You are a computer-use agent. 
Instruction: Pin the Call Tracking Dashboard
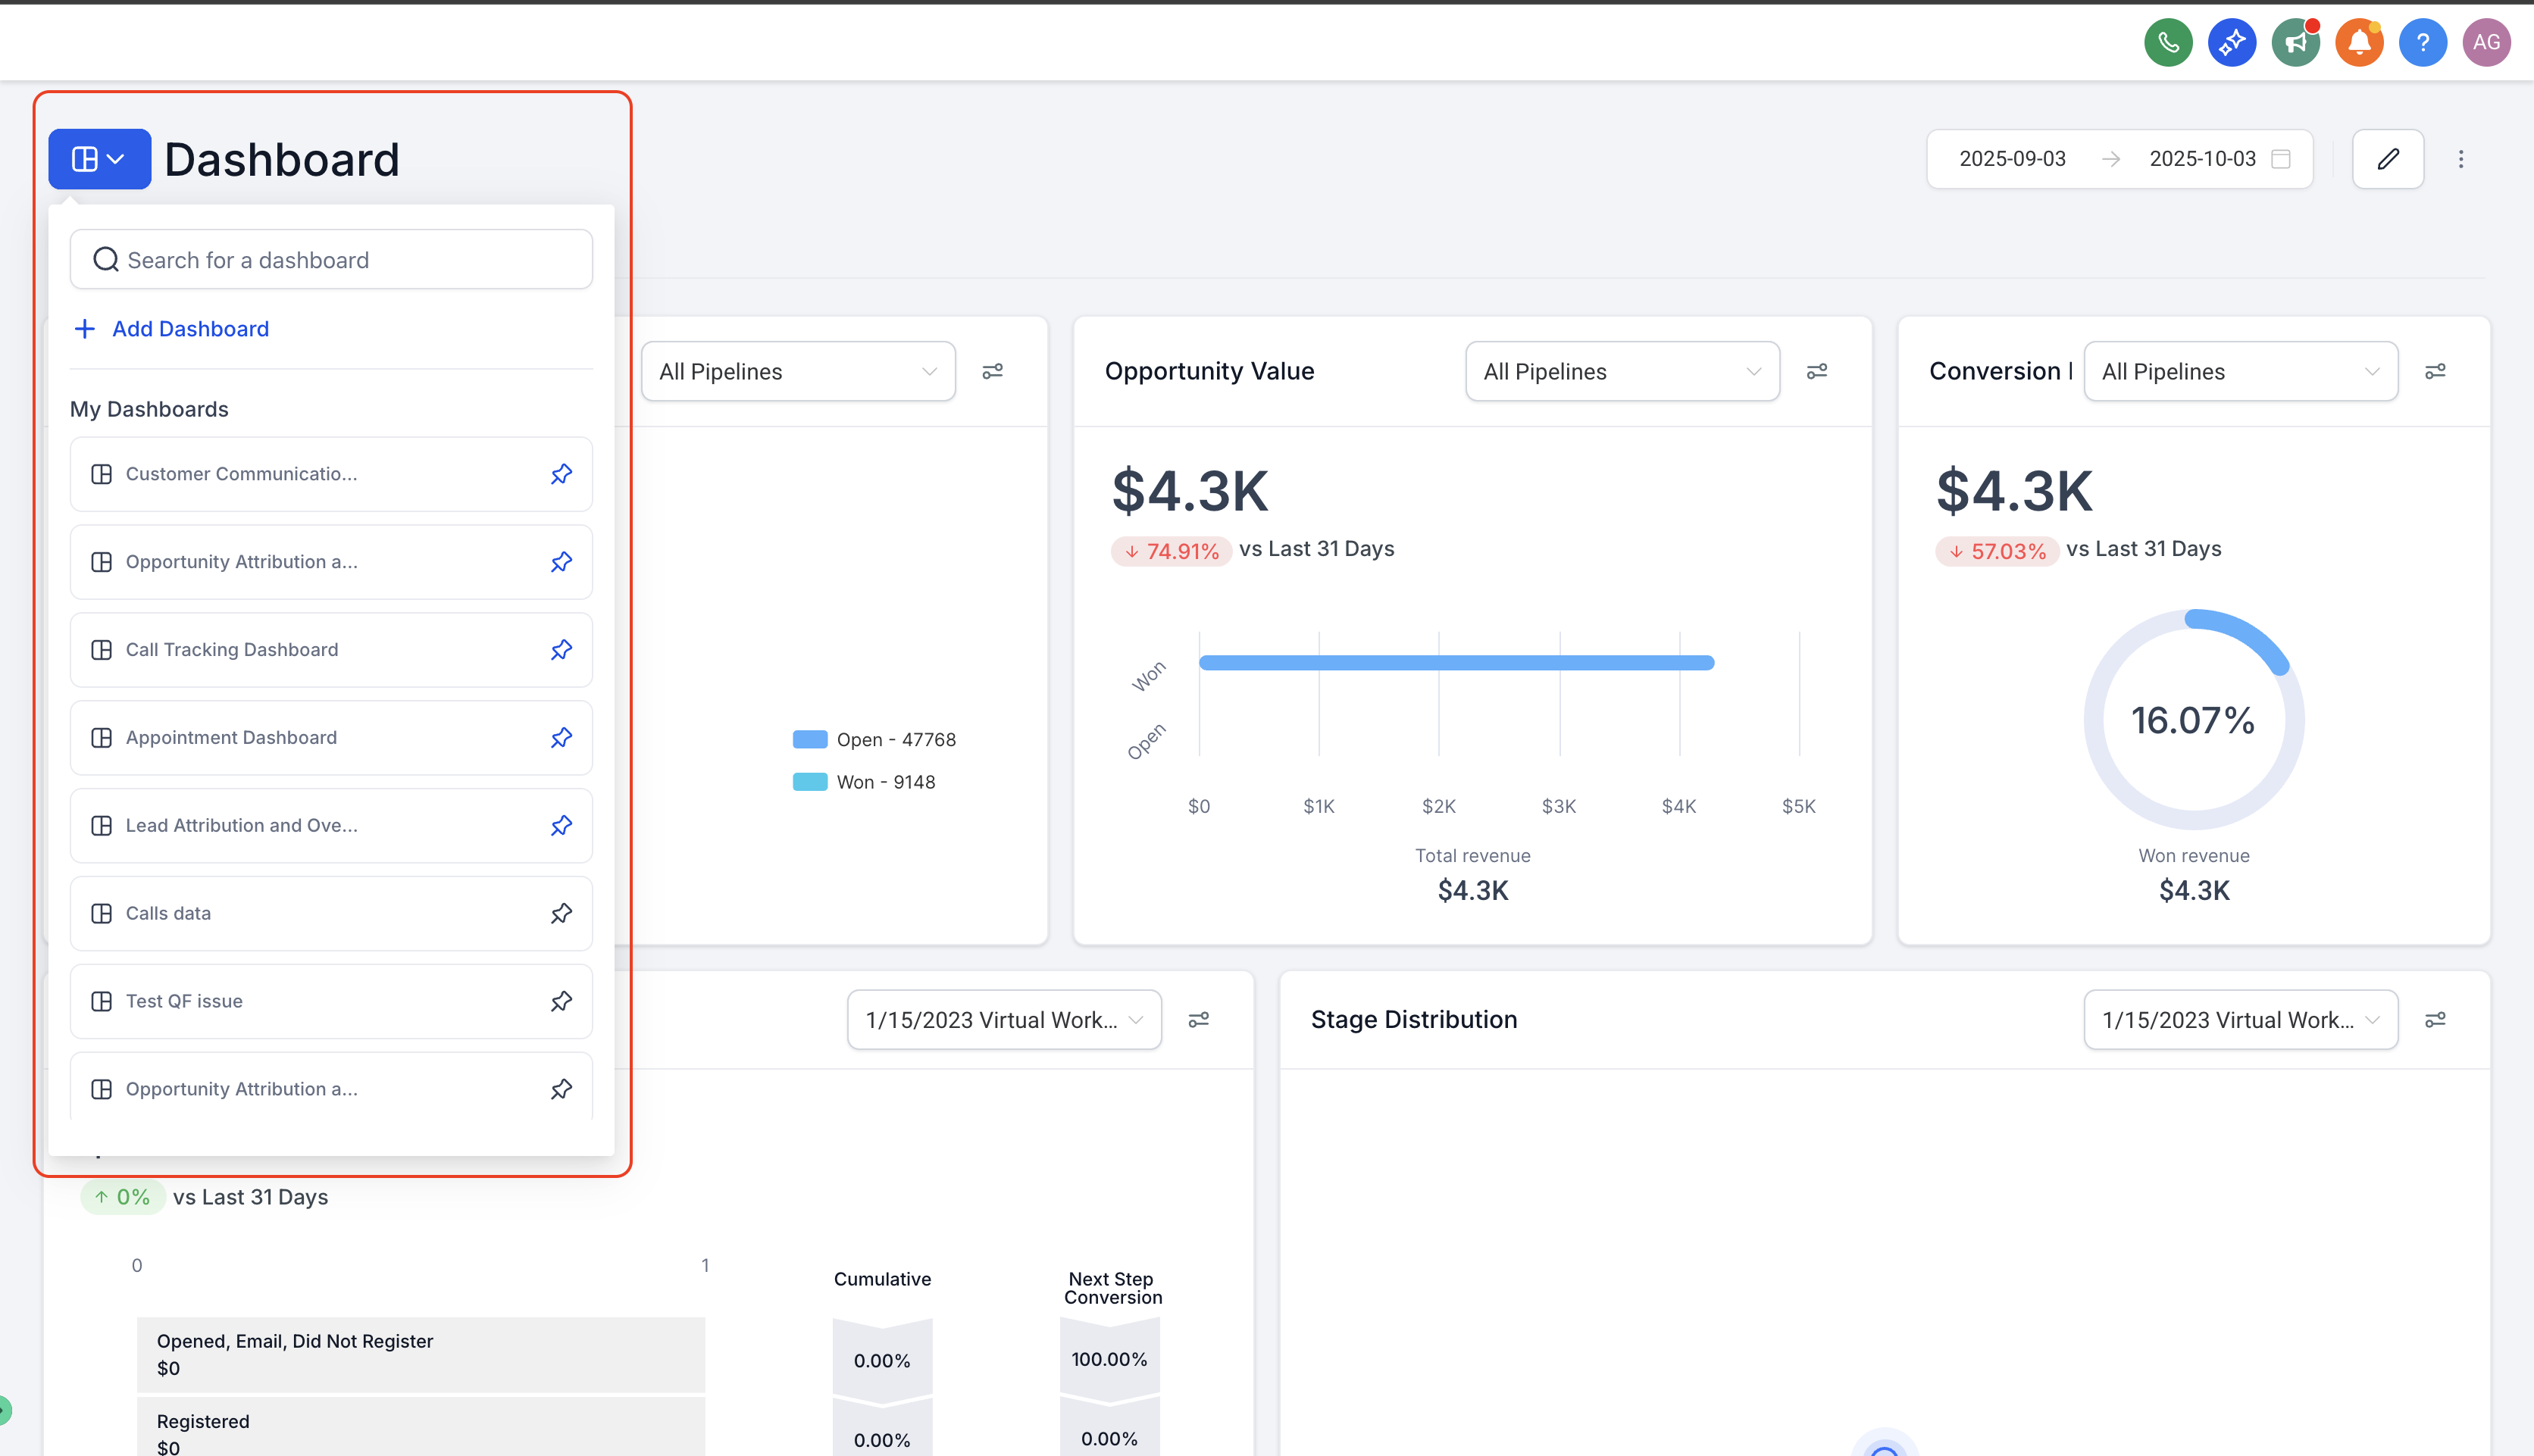tap(561, 649)
